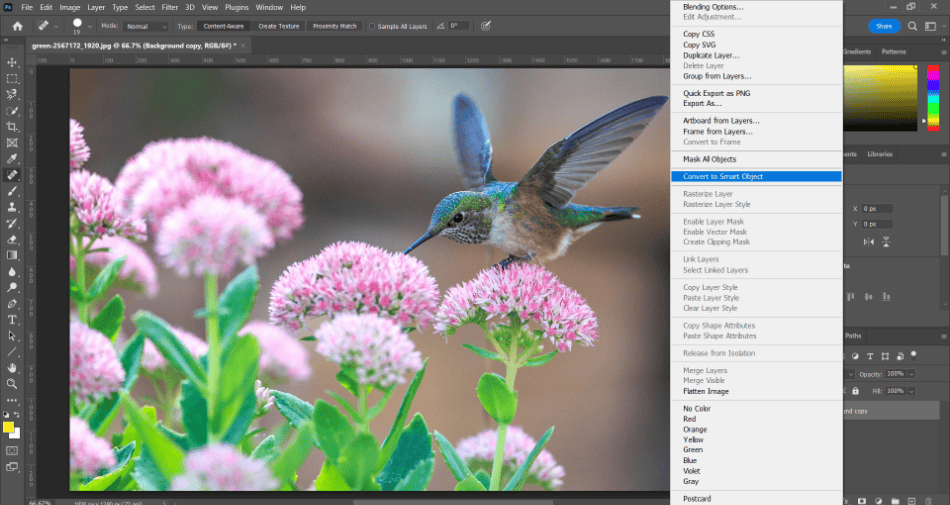Click the Change Screen Mode icon
The width and height of the screenshot is (950, 505).
click(x=12, y=467)
